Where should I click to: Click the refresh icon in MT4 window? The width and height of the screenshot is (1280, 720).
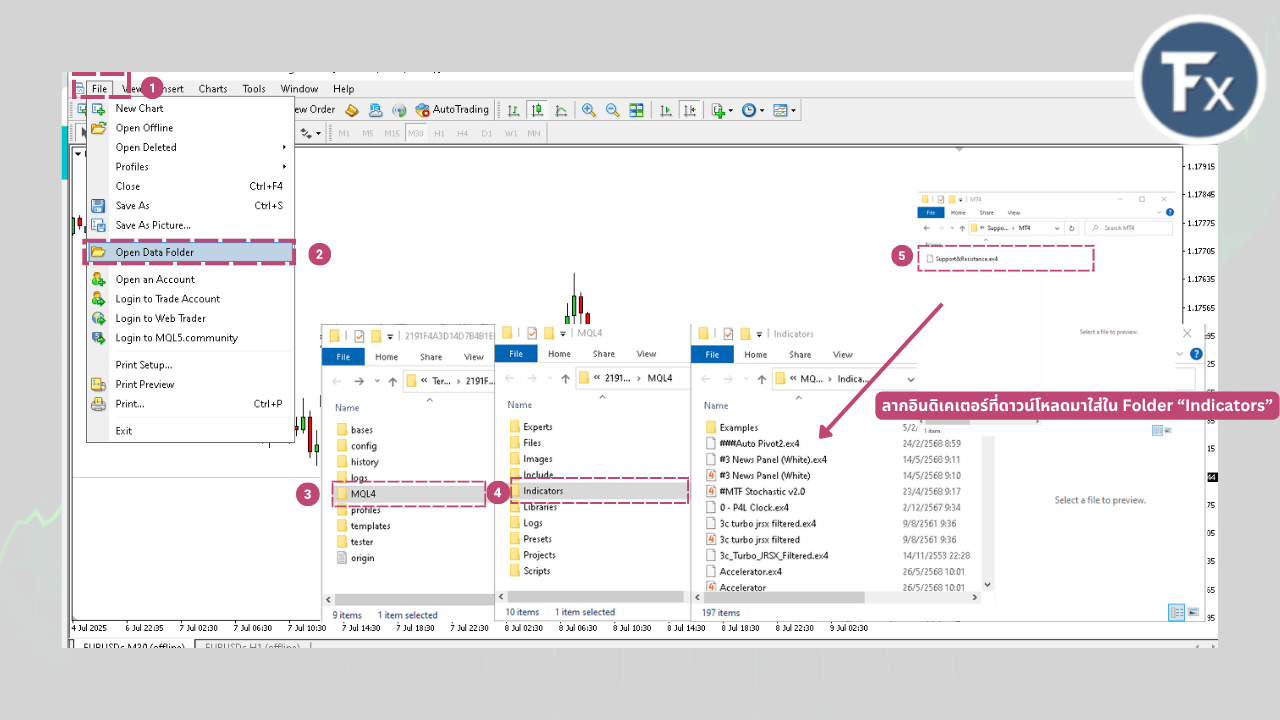(1072, 228)
